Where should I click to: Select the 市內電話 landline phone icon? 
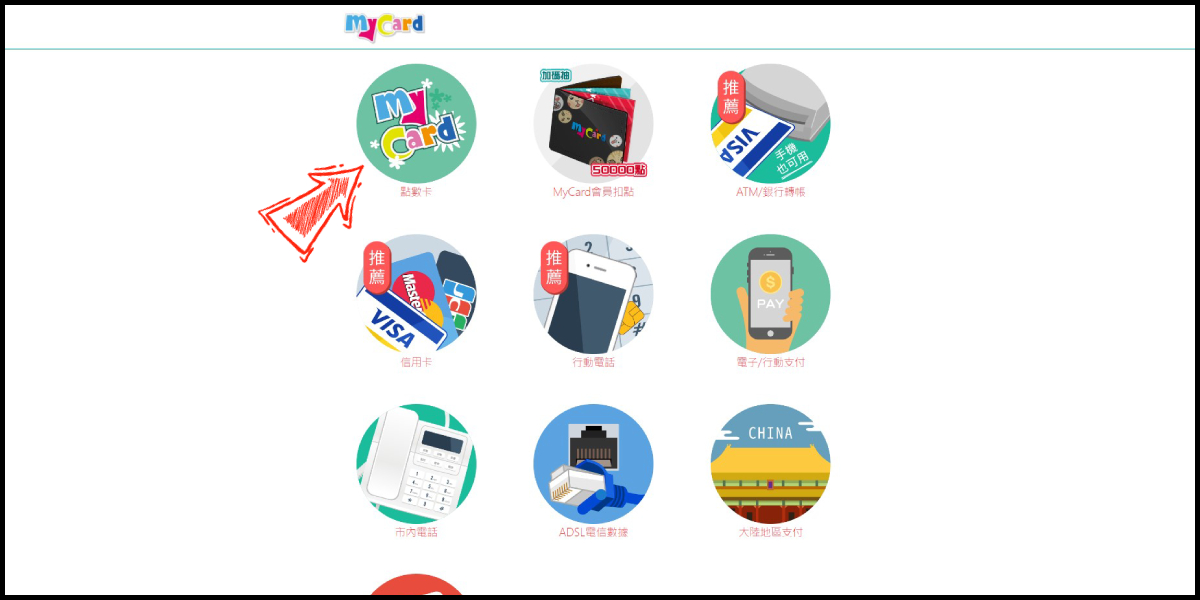pos(416,464)
